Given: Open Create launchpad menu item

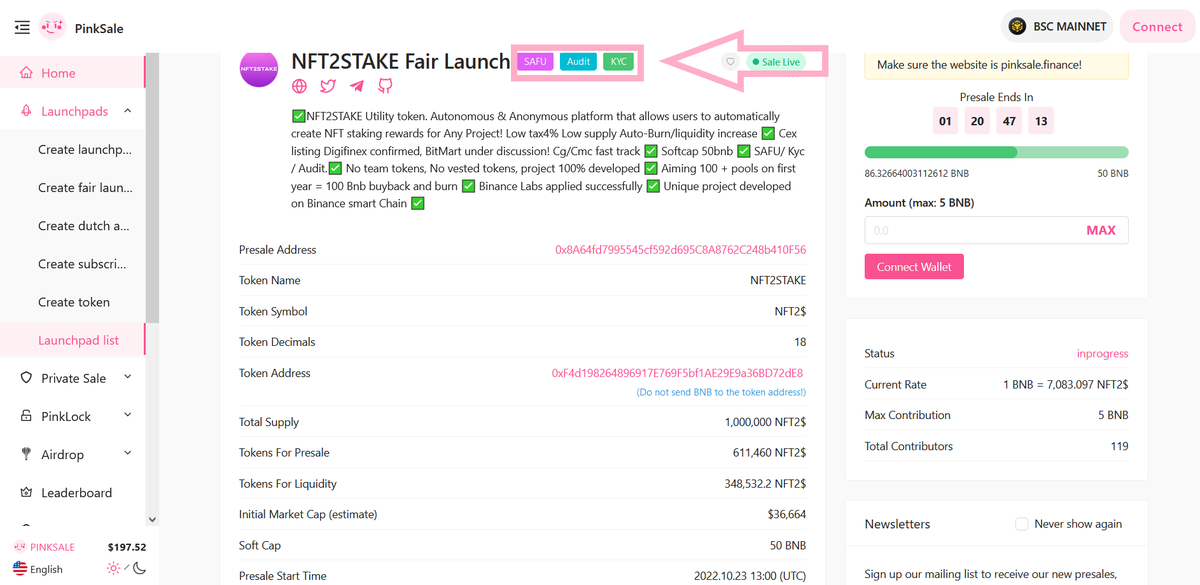Looking at the screenshot, I should pyautogui.click(x=84, y=149).
